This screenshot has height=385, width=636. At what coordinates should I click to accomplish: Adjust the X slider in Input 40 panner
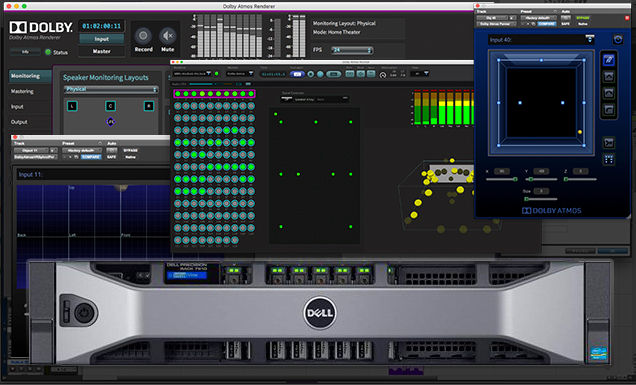point(502,179)
